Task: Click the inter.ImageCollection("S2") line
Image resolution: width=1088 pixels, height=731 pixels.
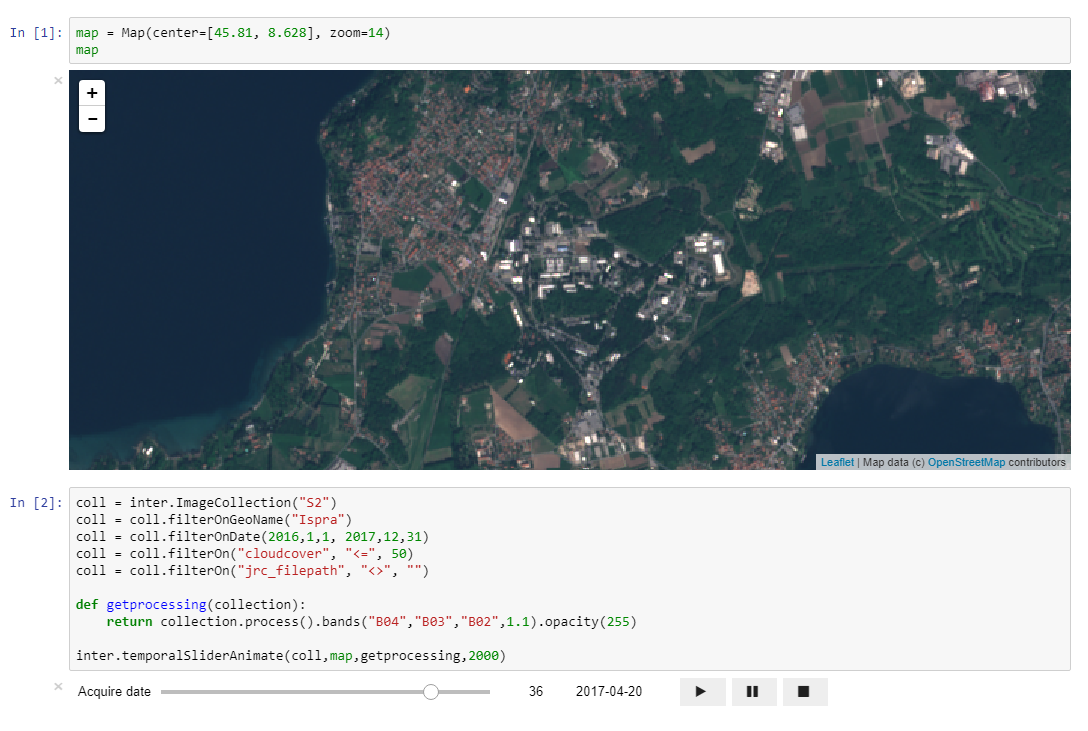Action: coord(206,502)
